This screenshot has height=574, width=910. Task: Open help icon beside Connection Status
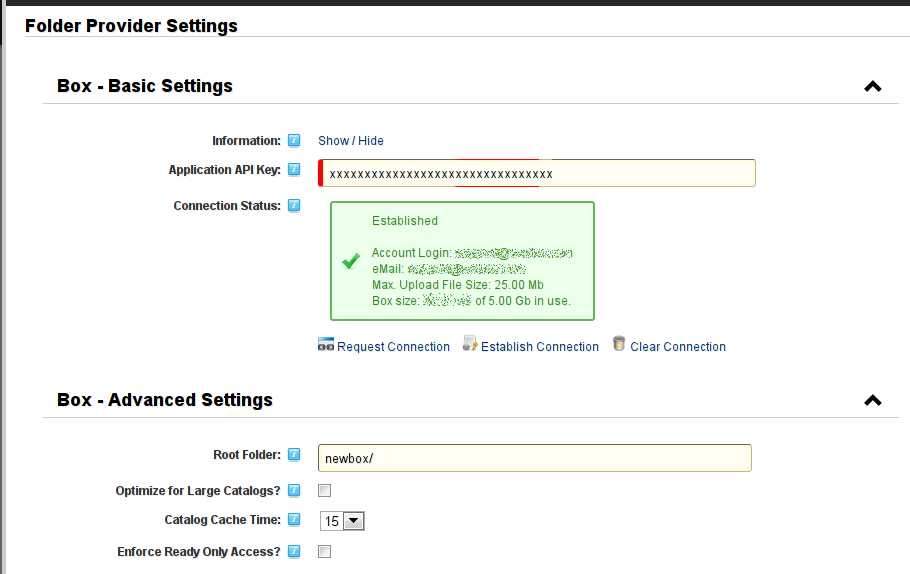[x=294, y=205]
